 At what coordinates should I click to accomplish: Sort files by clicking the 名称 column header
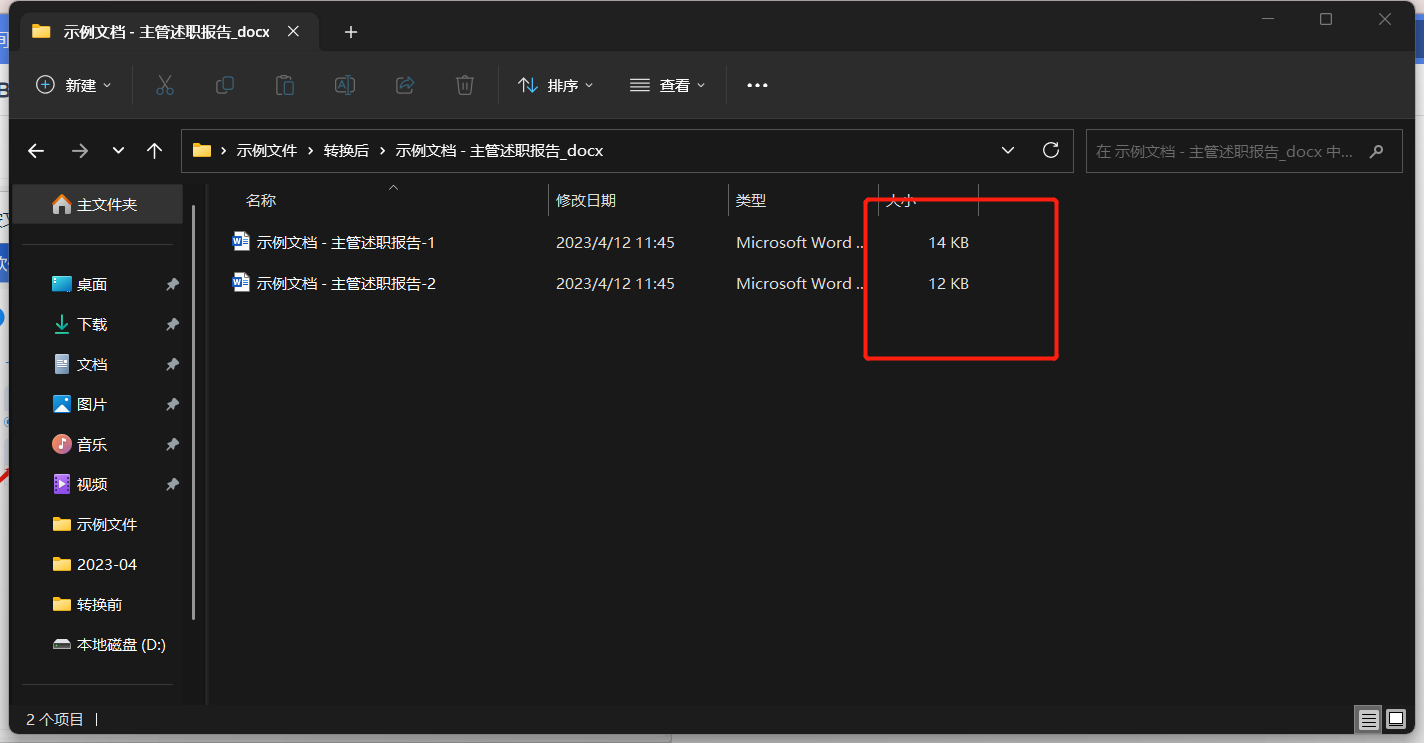(260, 199)
